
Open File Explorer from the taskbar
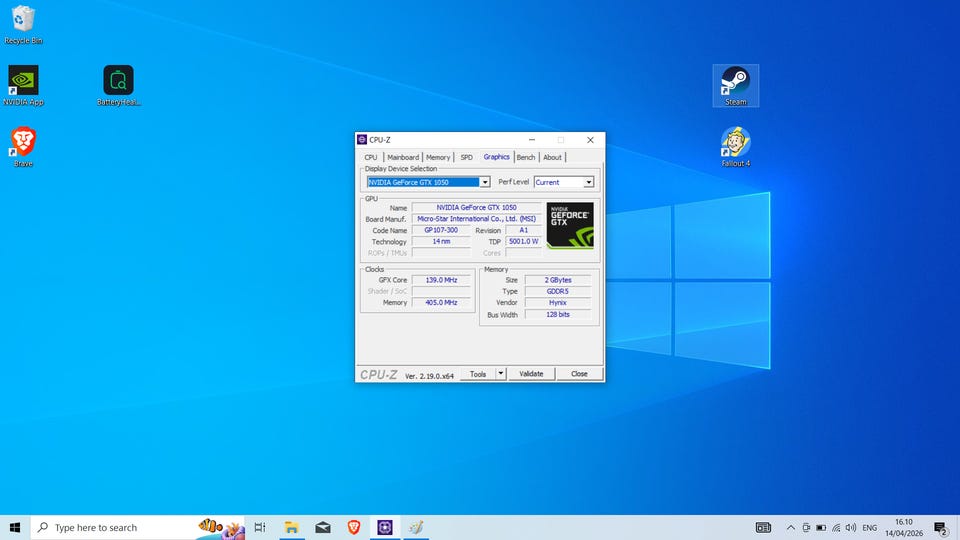(291, 527)
